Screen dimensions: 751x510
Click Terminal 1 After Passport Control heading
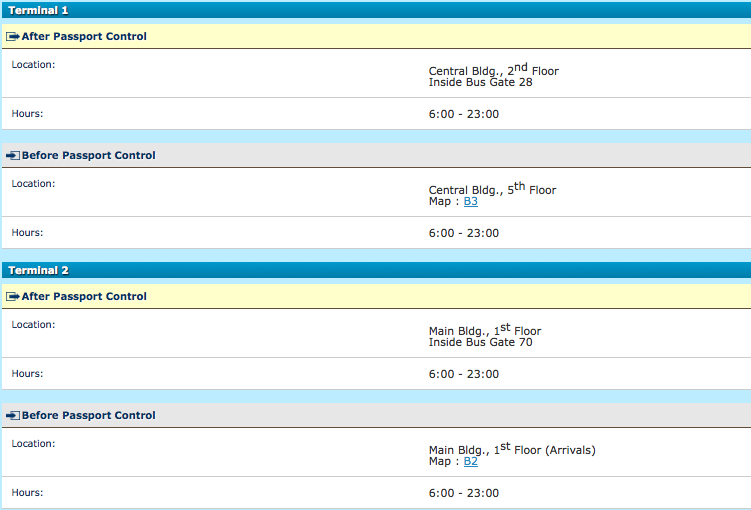[x=84, y=36]
